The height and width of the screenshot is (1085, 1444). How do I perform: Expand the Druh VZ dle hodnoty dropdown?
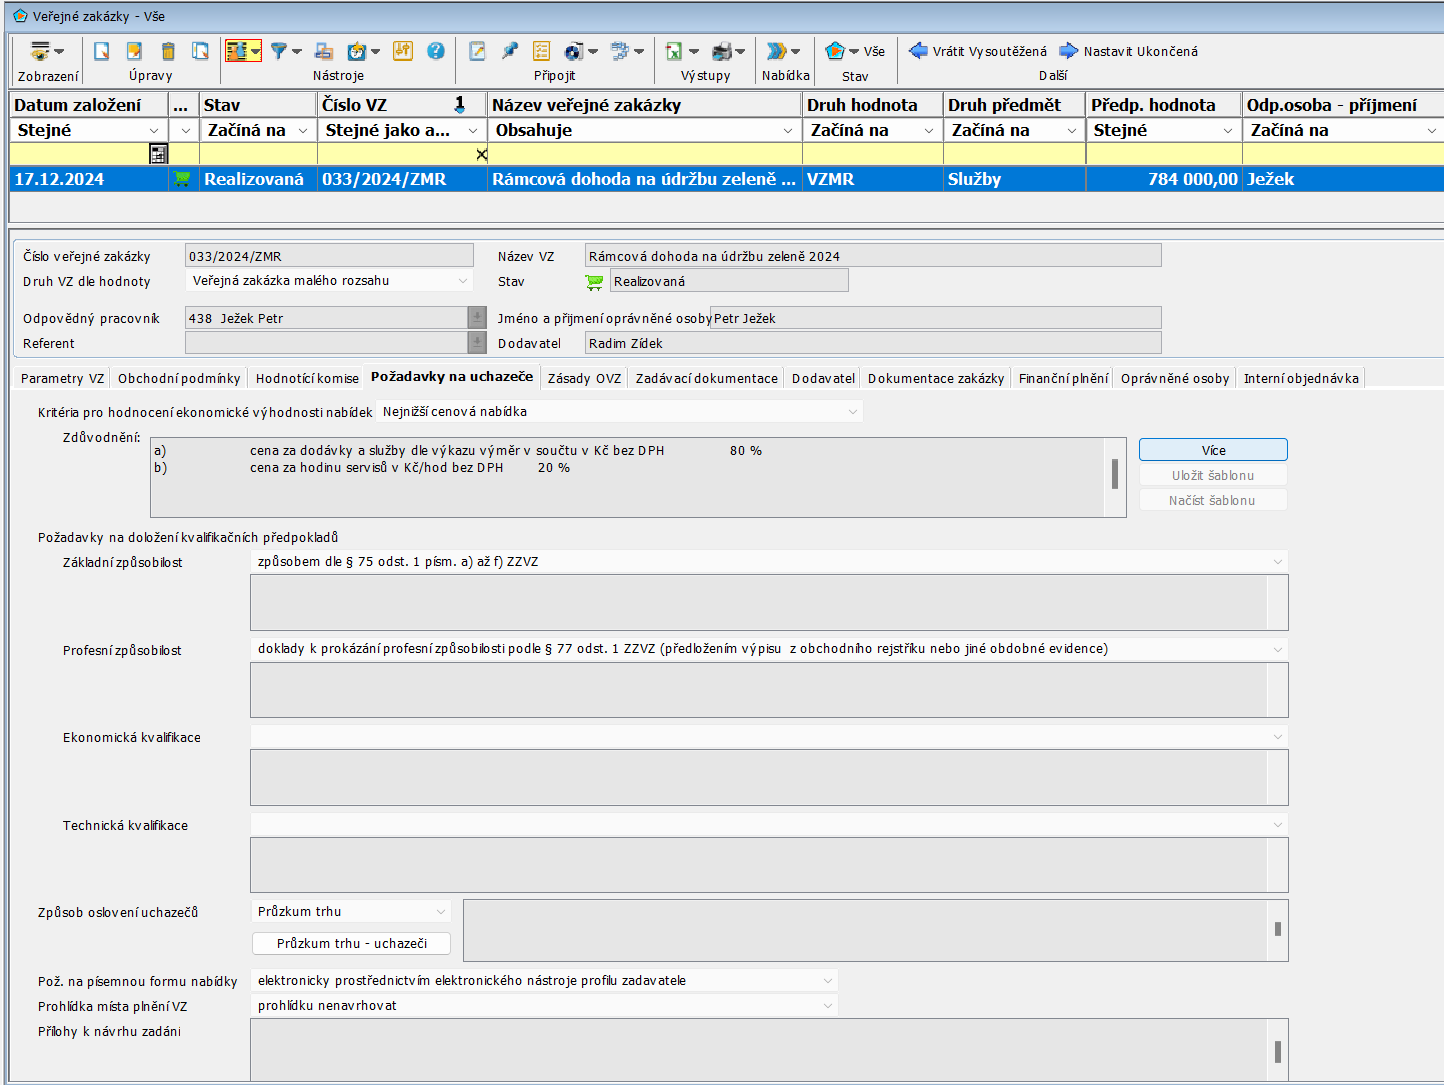[x=462, y=281]
